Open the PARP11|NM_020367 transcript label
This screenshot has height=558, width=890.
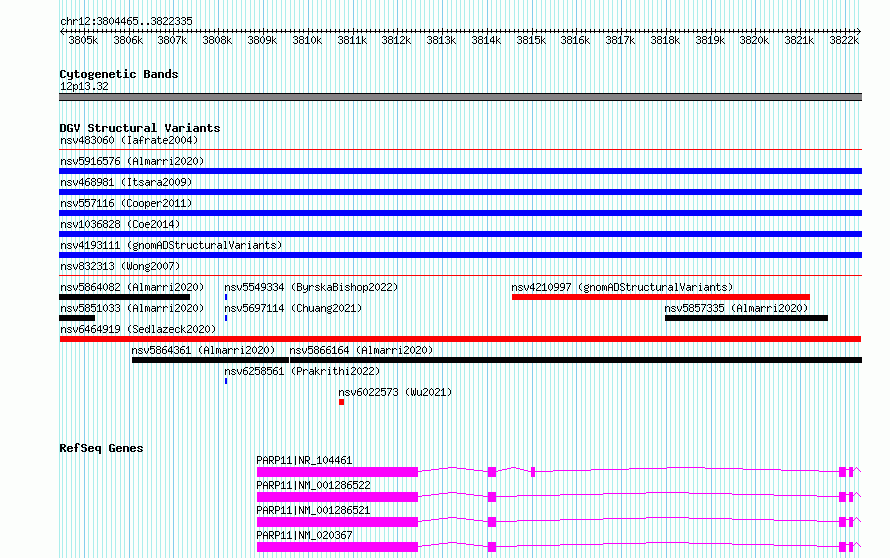(x=304, y=535)
